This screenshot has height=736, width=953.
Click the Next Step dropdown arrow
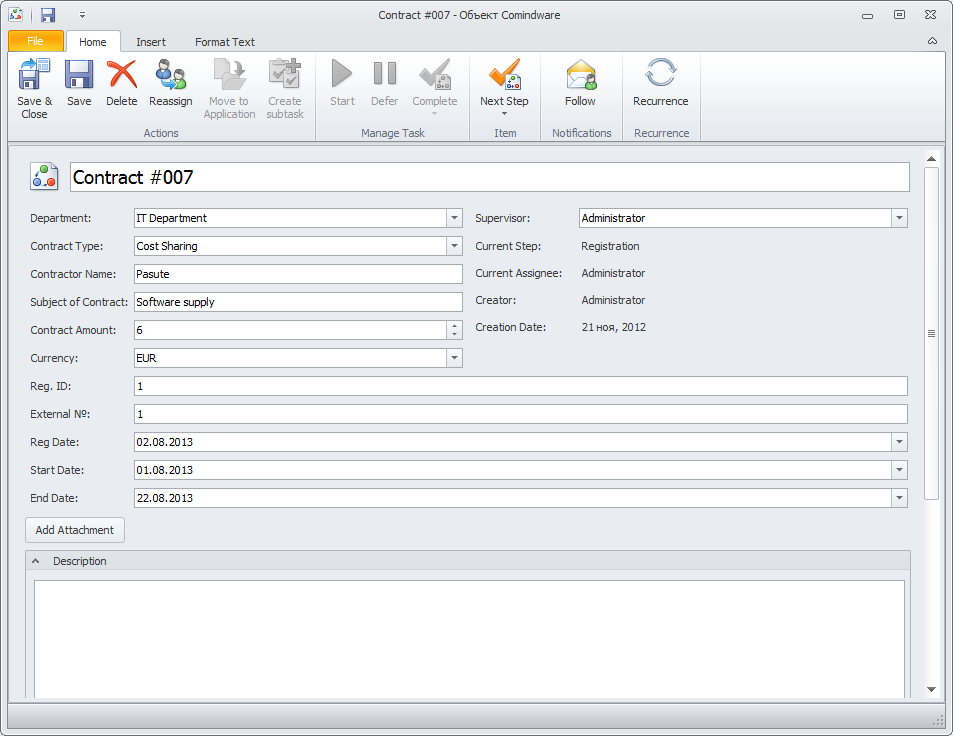pos(504,114)
